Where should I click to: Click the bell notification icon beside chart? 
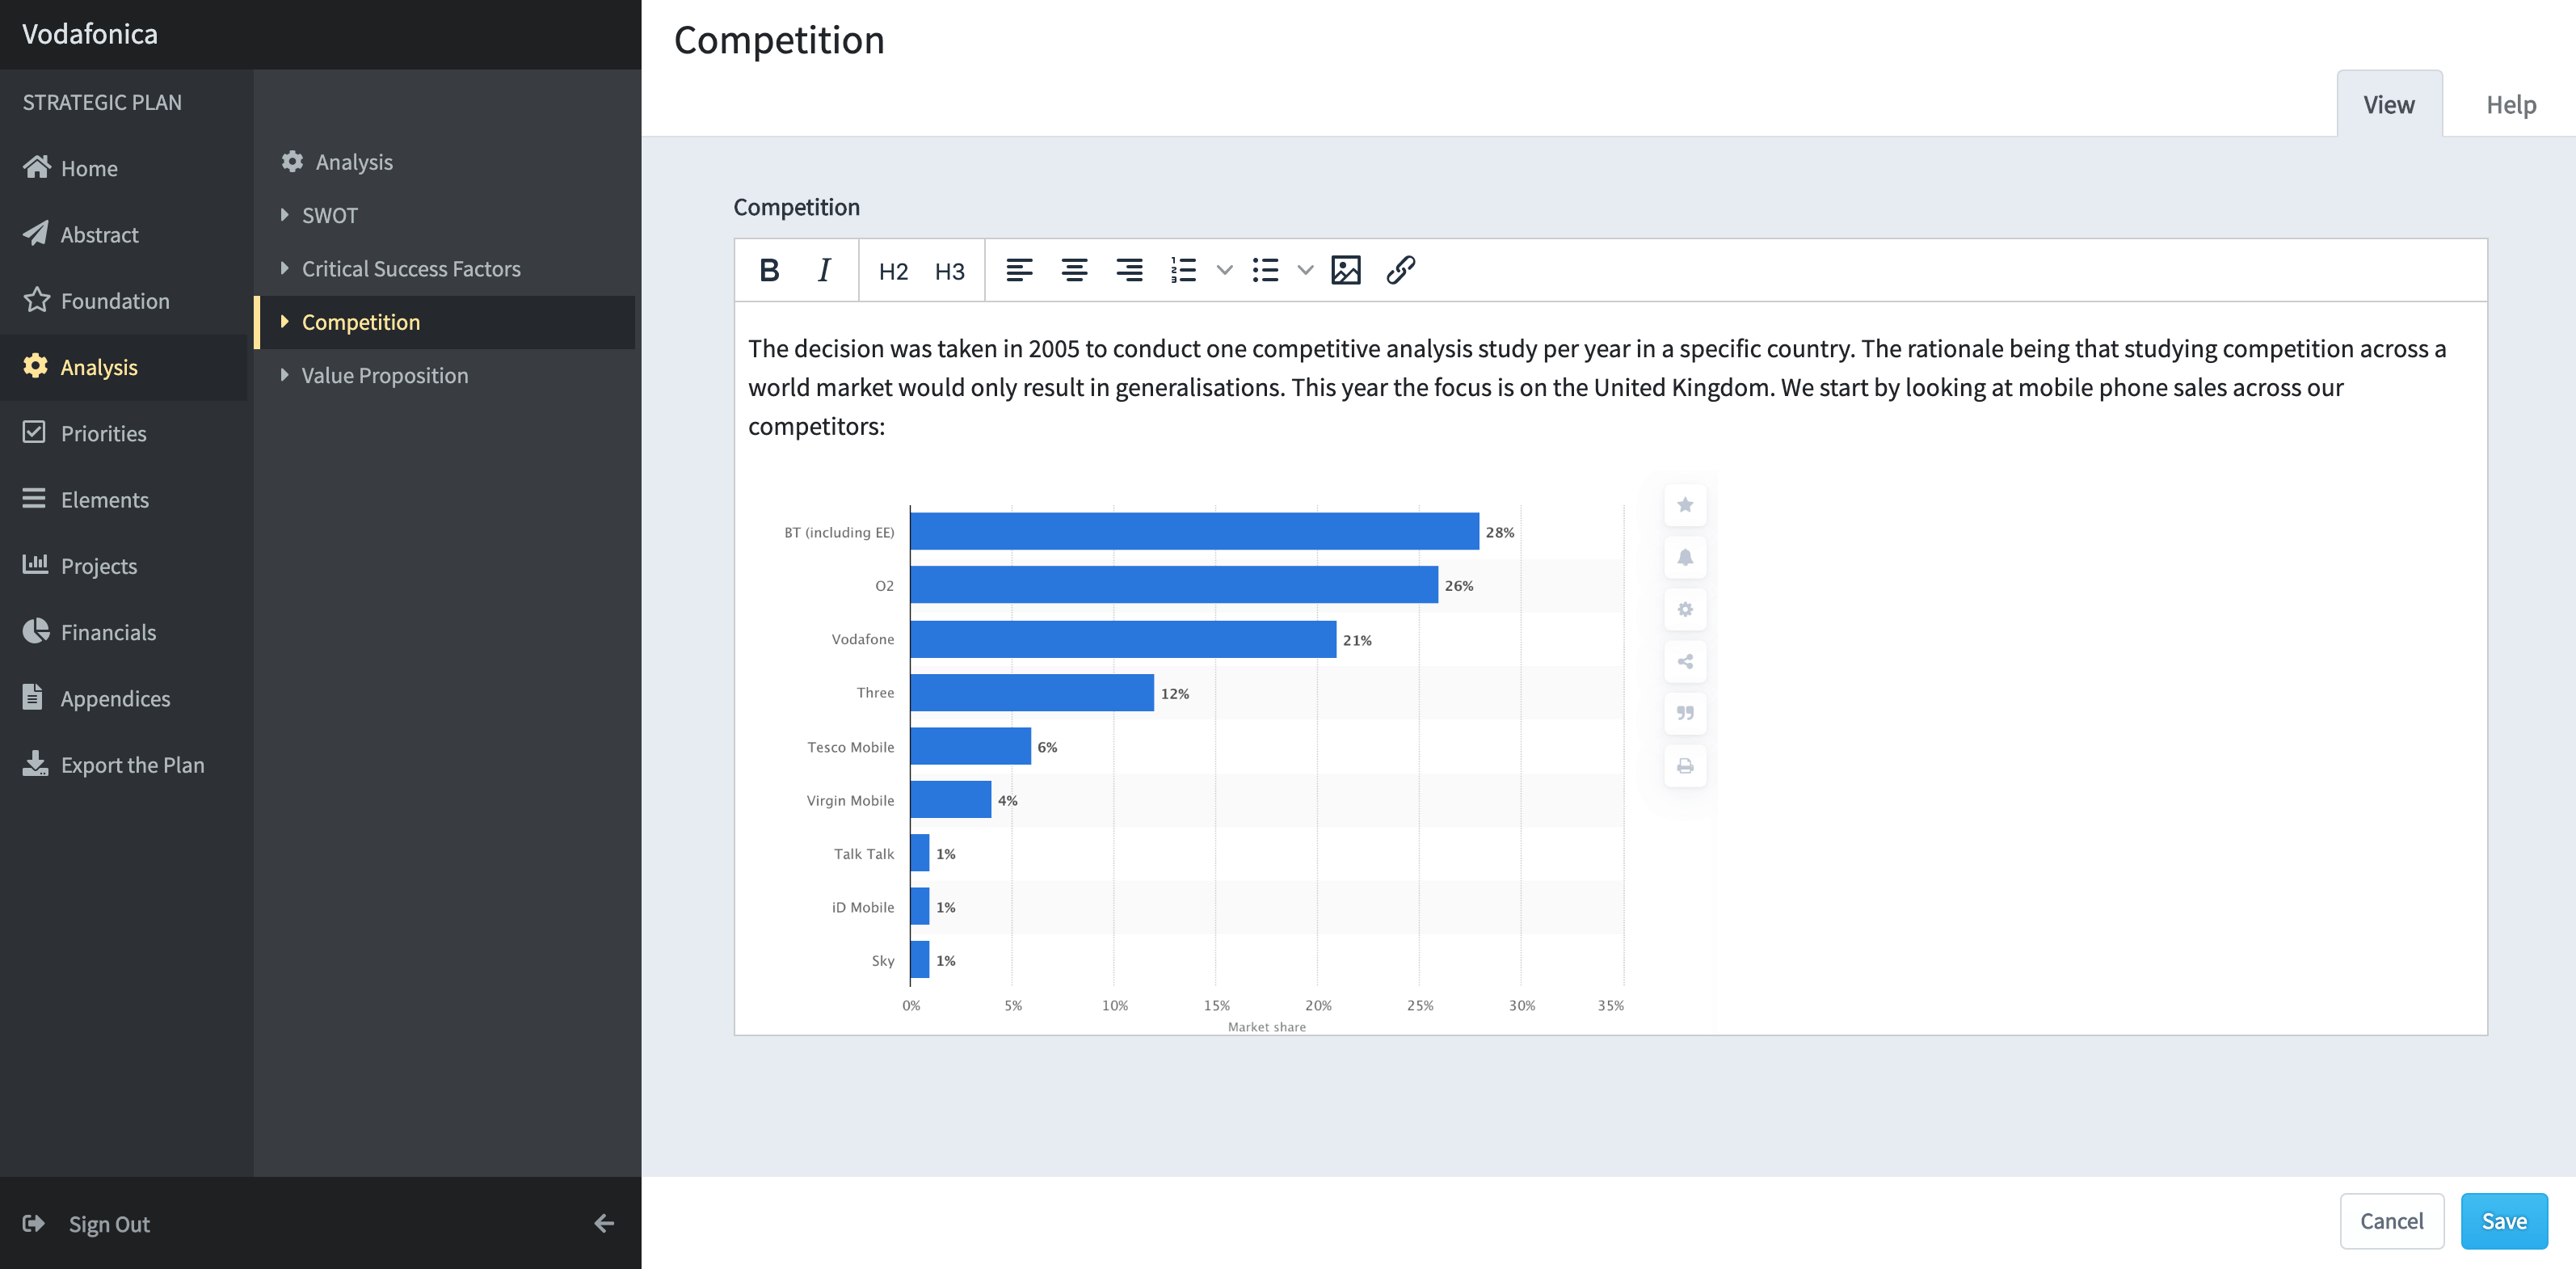coord(1685,557)
